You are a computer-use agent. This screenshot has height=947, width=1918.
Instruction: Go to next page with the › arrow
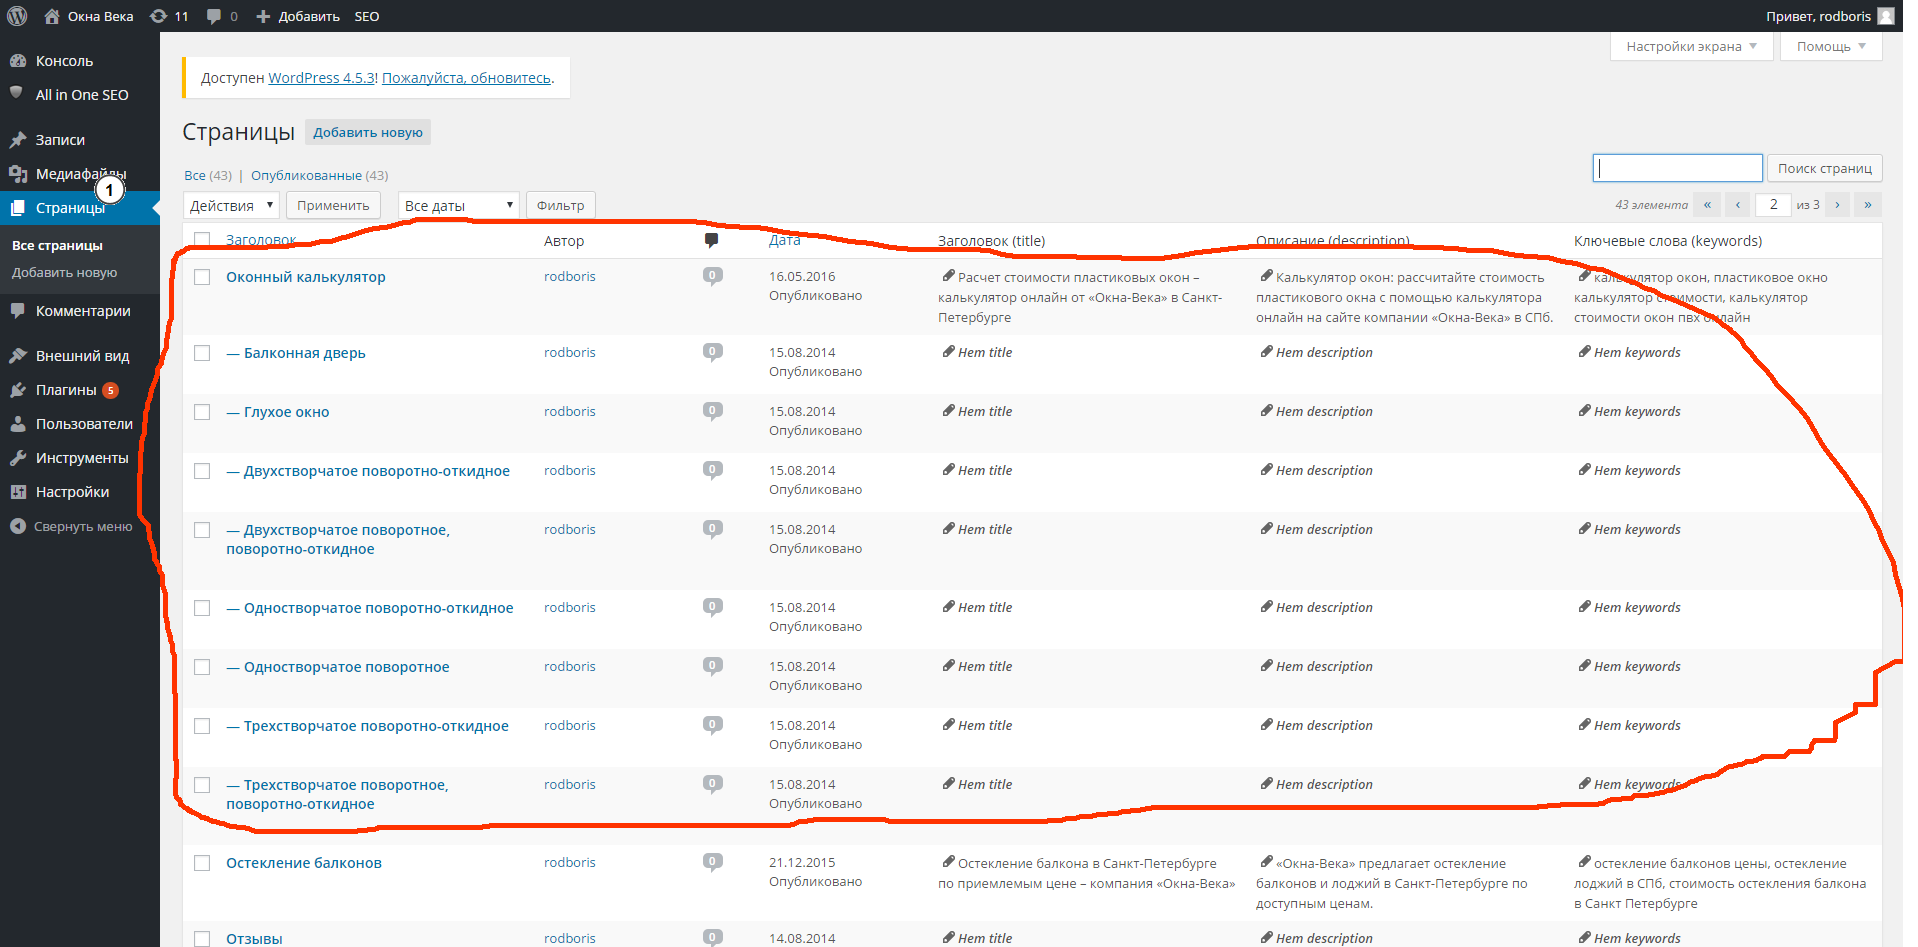click(1837, 205)
